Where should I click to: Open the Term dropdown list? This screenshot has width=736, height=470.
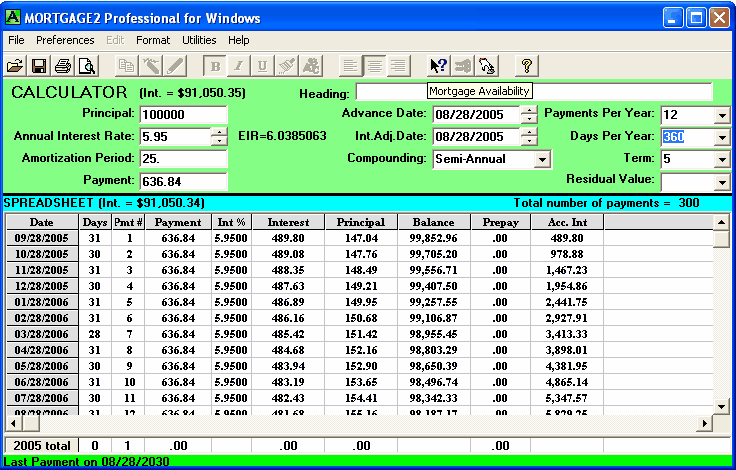[x=722, y=159]
